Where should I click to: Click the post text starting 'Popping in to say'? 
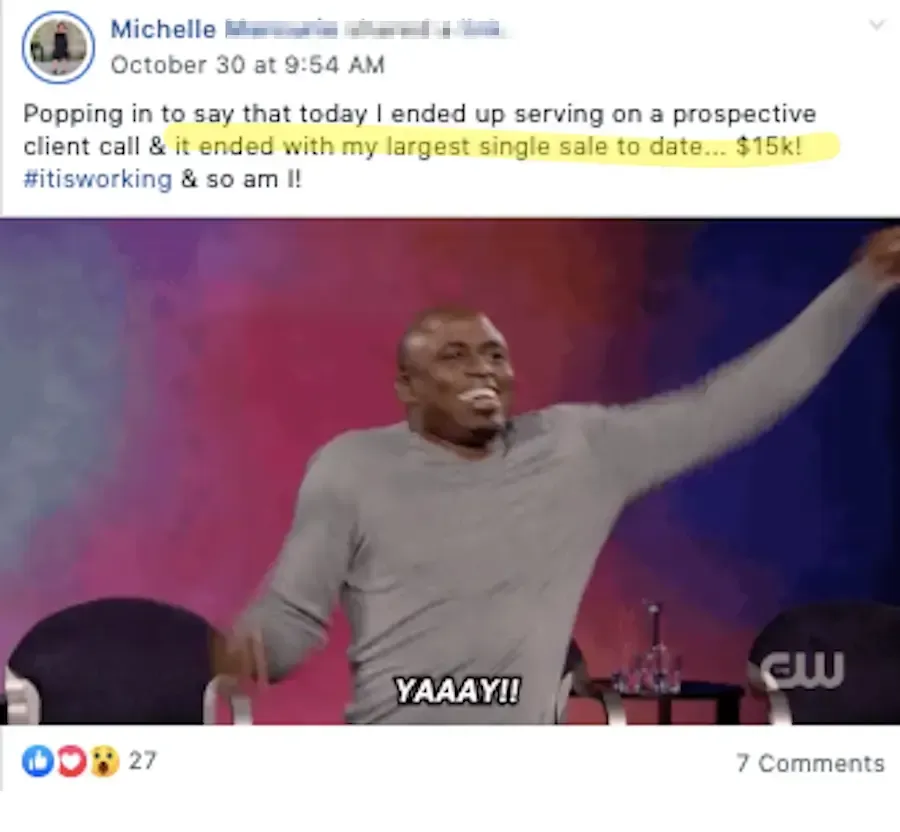(x=420, y=146)
